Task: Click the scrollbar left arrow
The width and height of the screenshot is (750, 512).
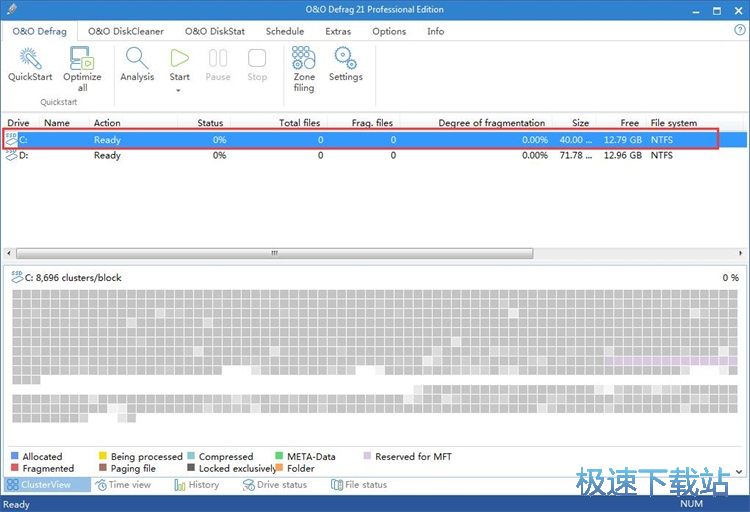Action: pos(9,253)
